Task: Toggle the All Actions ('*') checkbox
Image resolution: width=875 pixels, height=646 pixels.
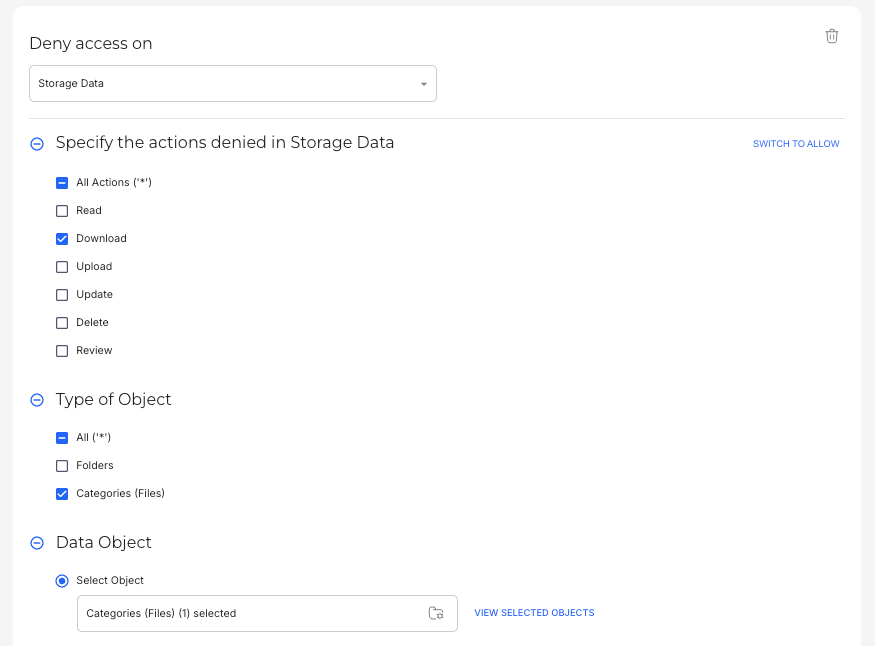Action: (x=62, y=183)
